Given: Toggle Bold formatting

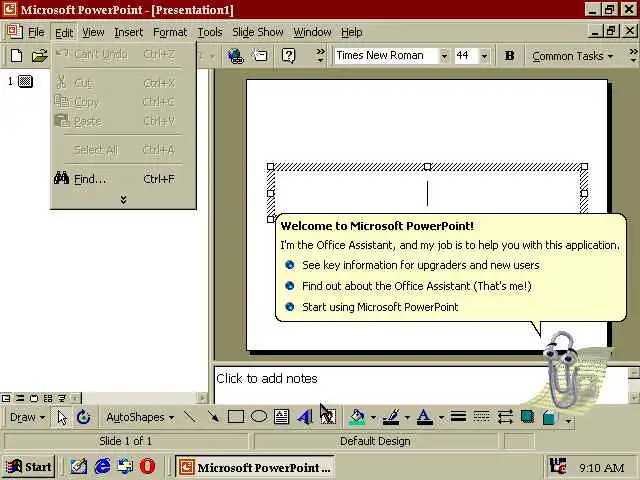Looking at the screenshot, I should pyautogui.click(x=509, y=55).
